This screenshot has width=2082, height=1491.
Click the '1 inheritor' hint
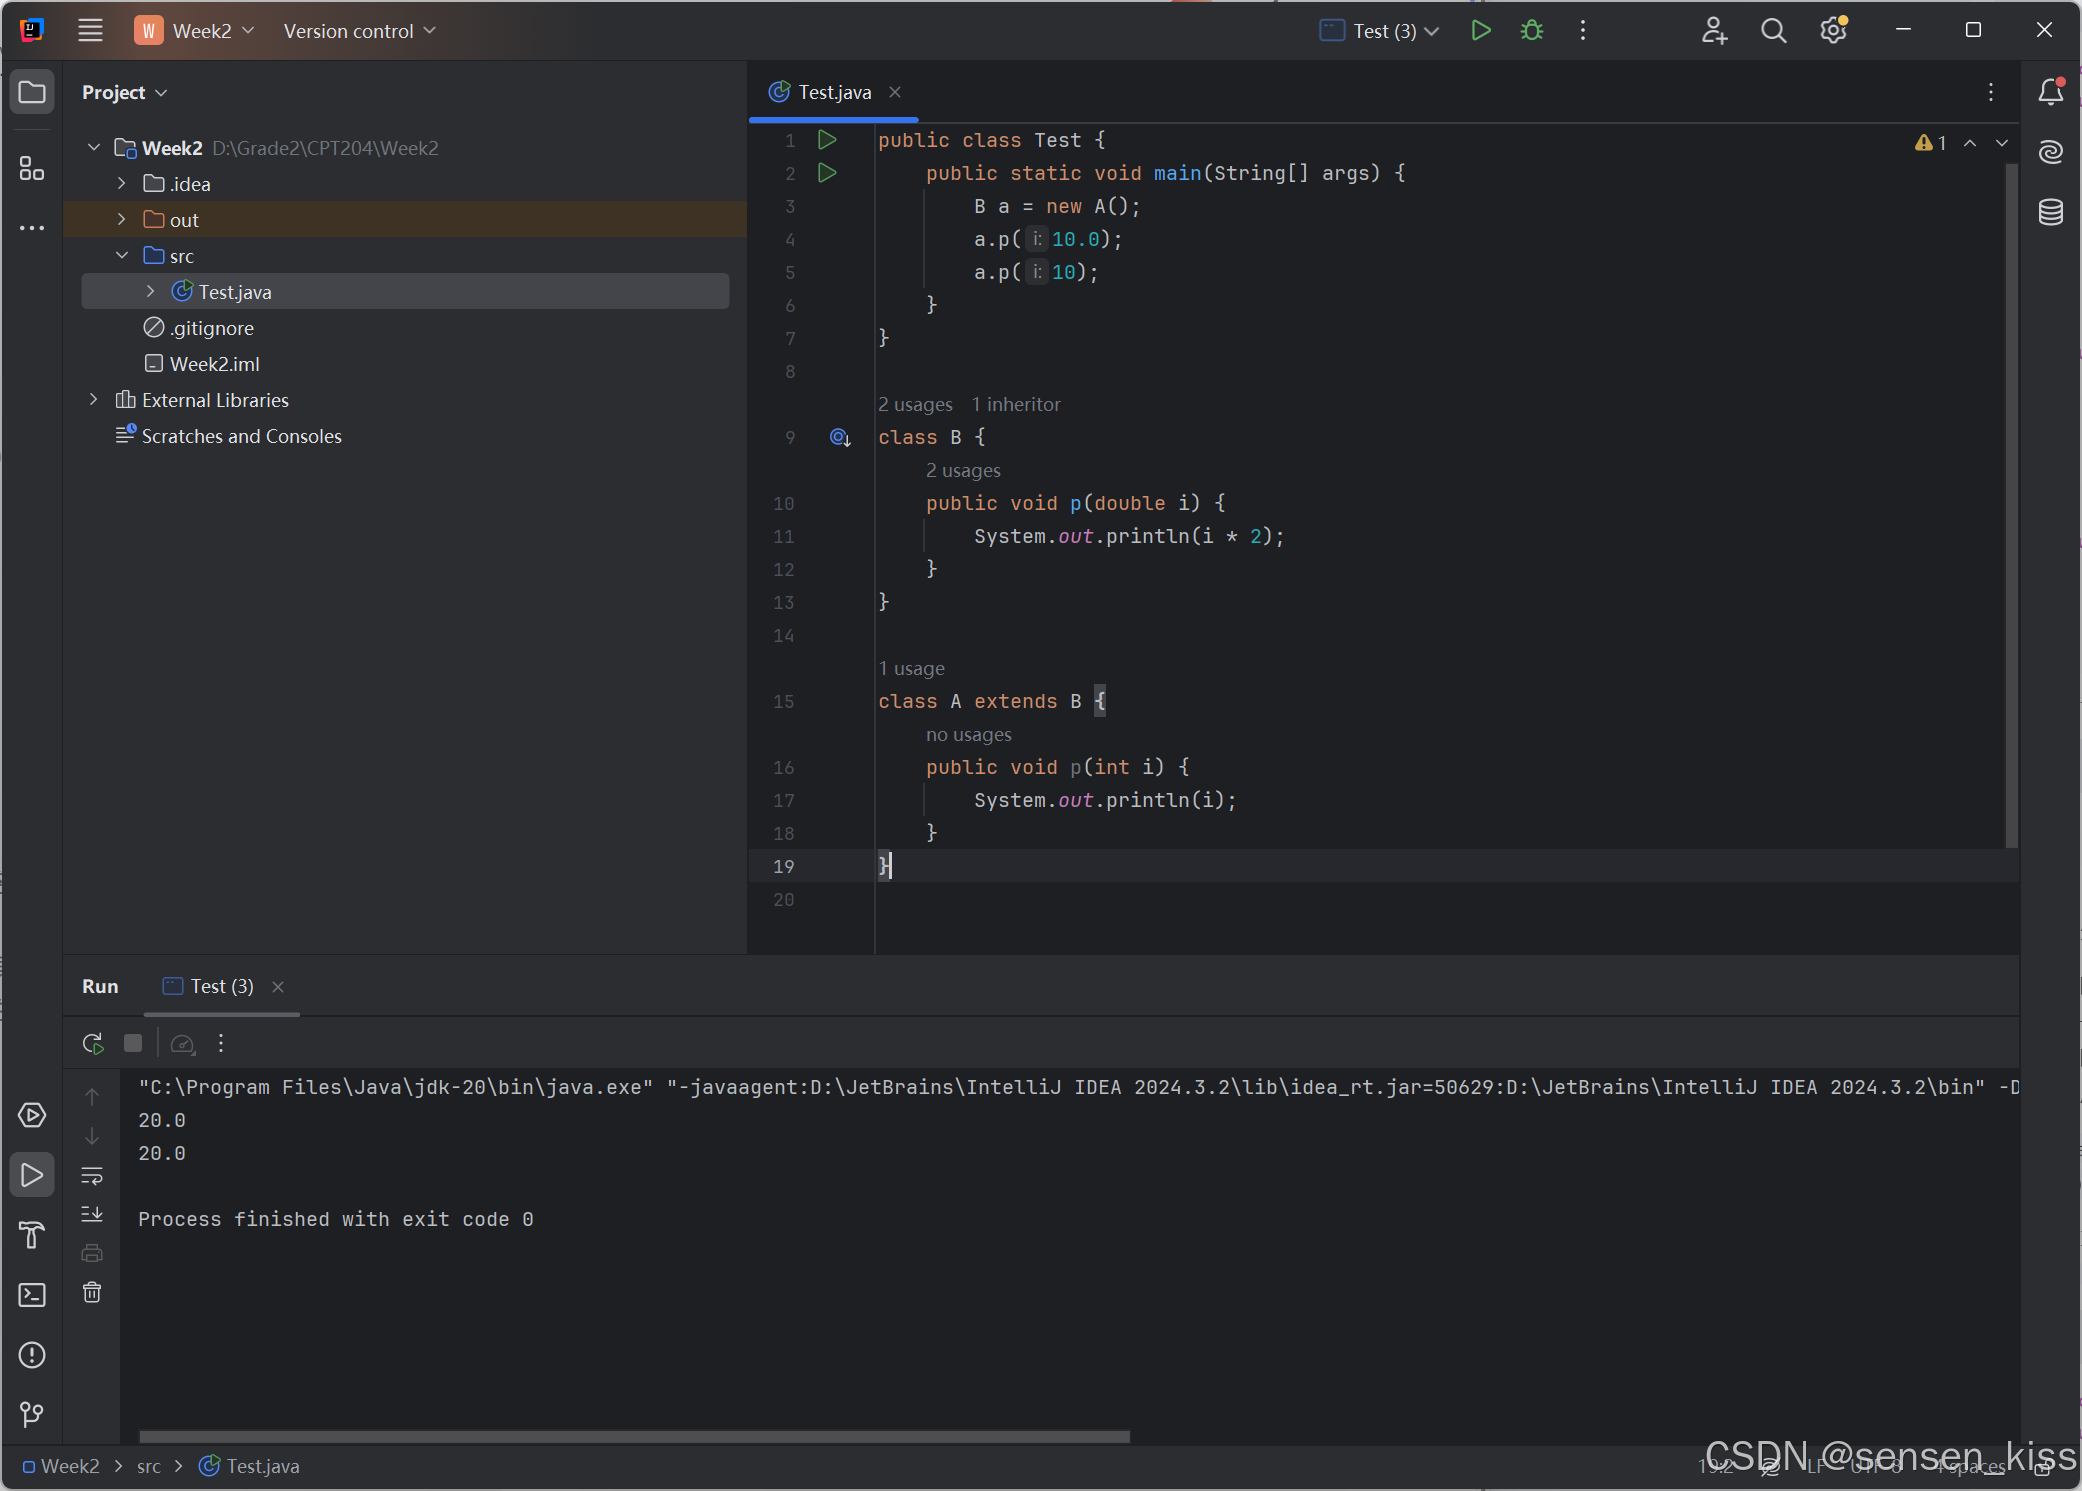1016,404
